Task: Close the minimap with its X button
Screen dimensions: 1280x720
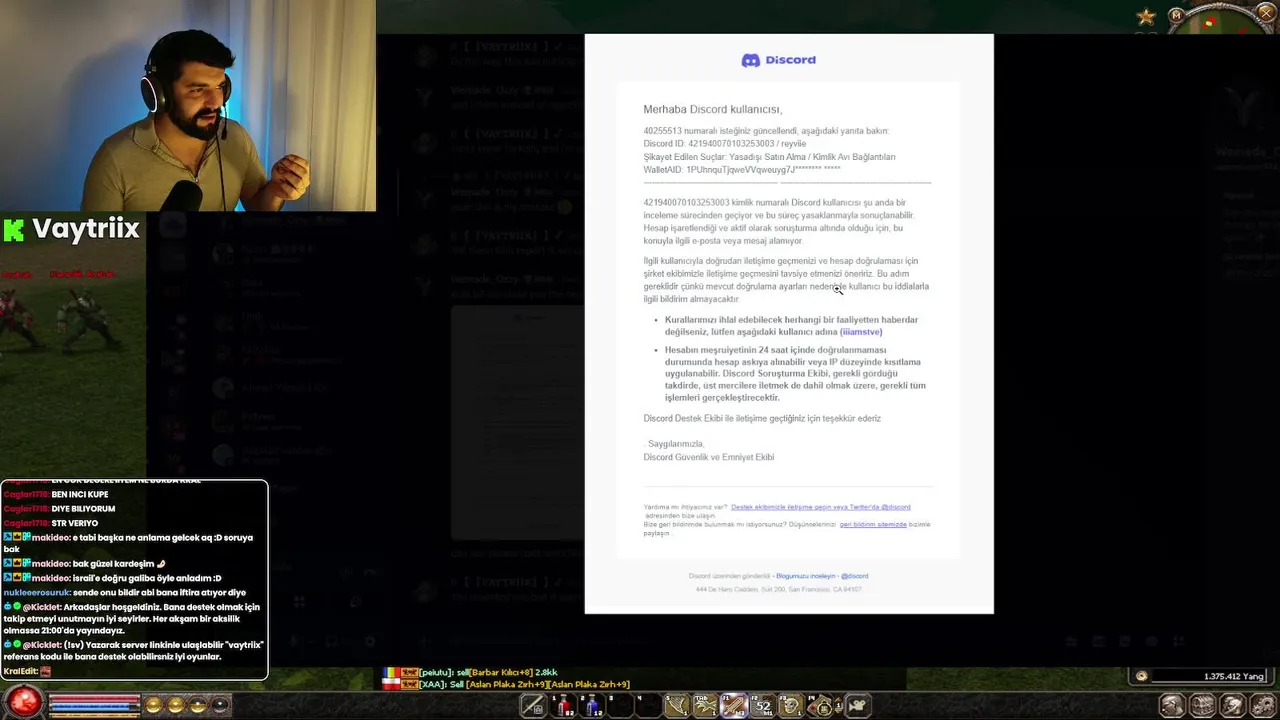Action: pos(1266,13)
